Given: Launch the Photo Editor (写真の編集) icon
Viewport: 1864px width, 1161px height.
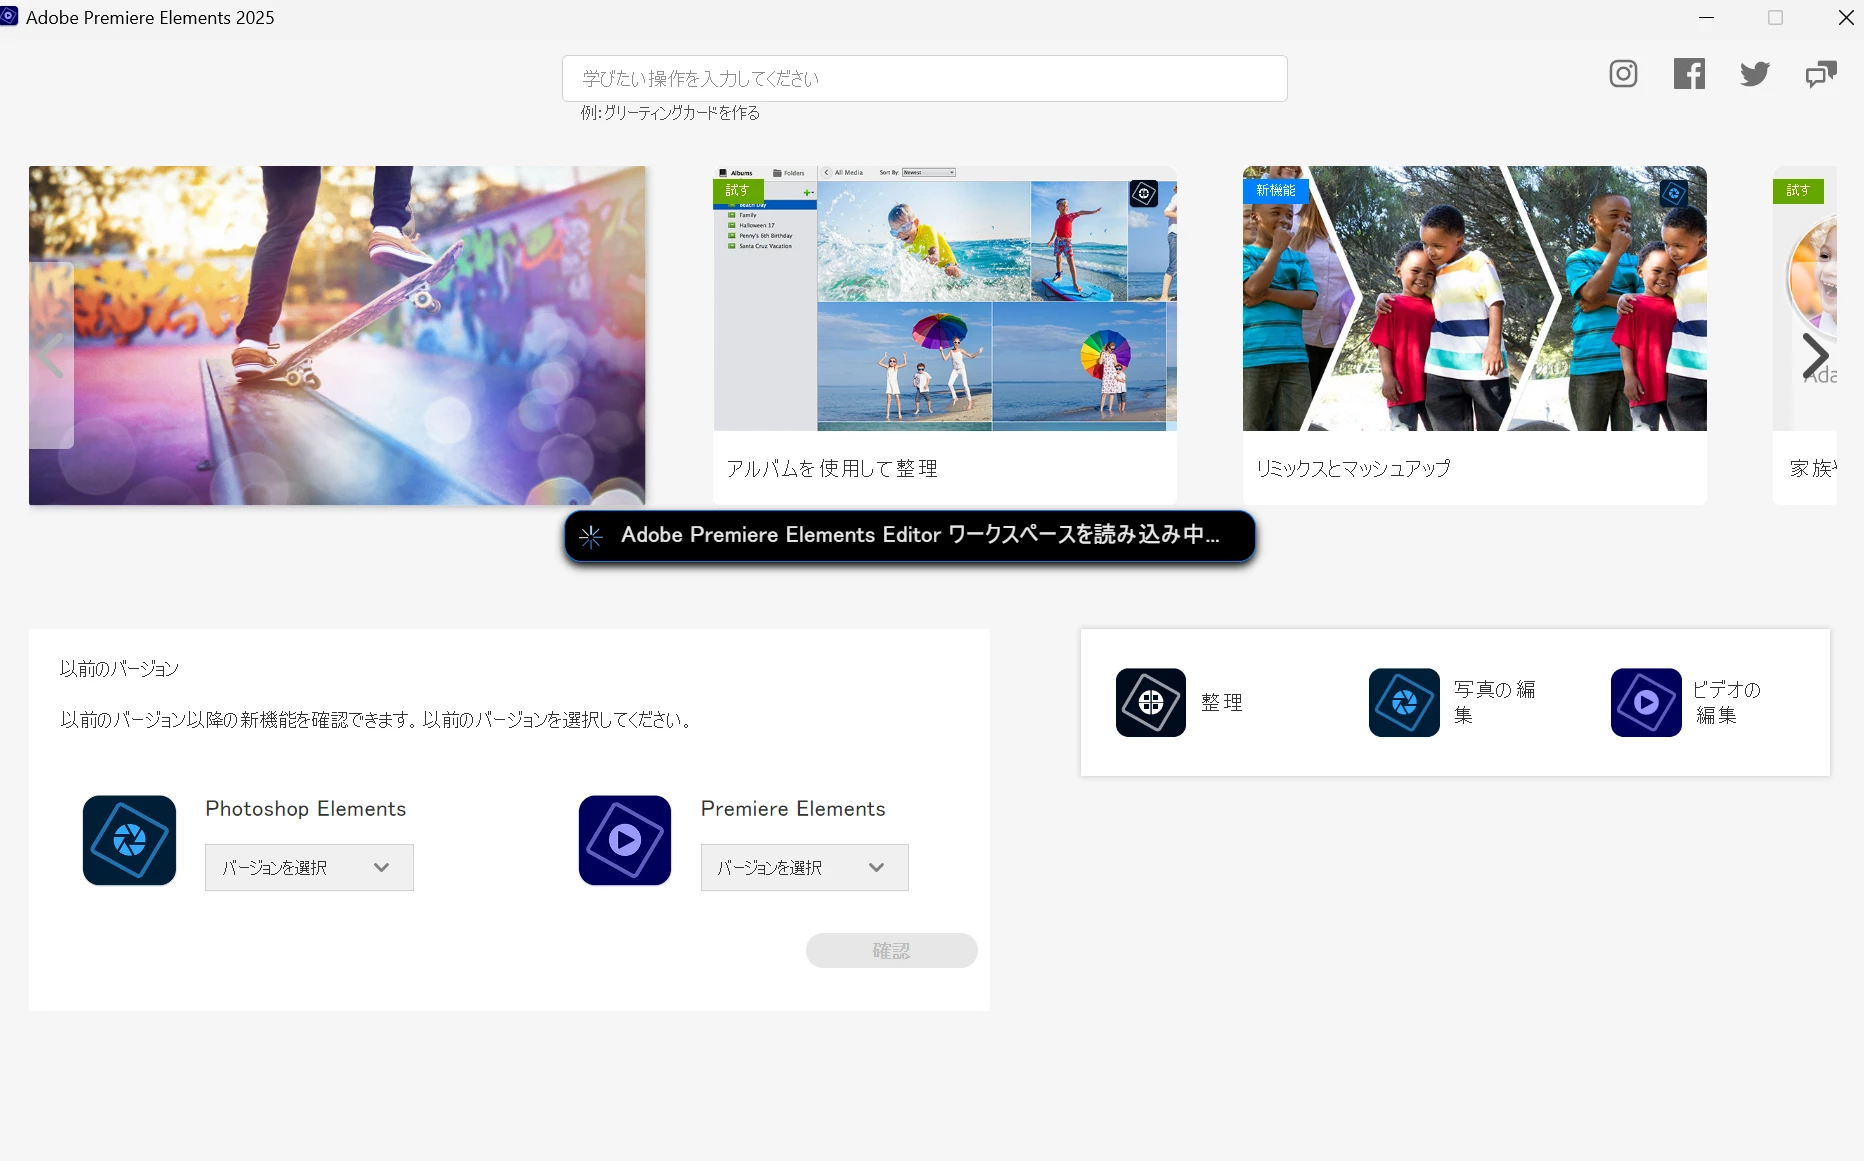Looking at the screenshot, I should pos(1404,703).
